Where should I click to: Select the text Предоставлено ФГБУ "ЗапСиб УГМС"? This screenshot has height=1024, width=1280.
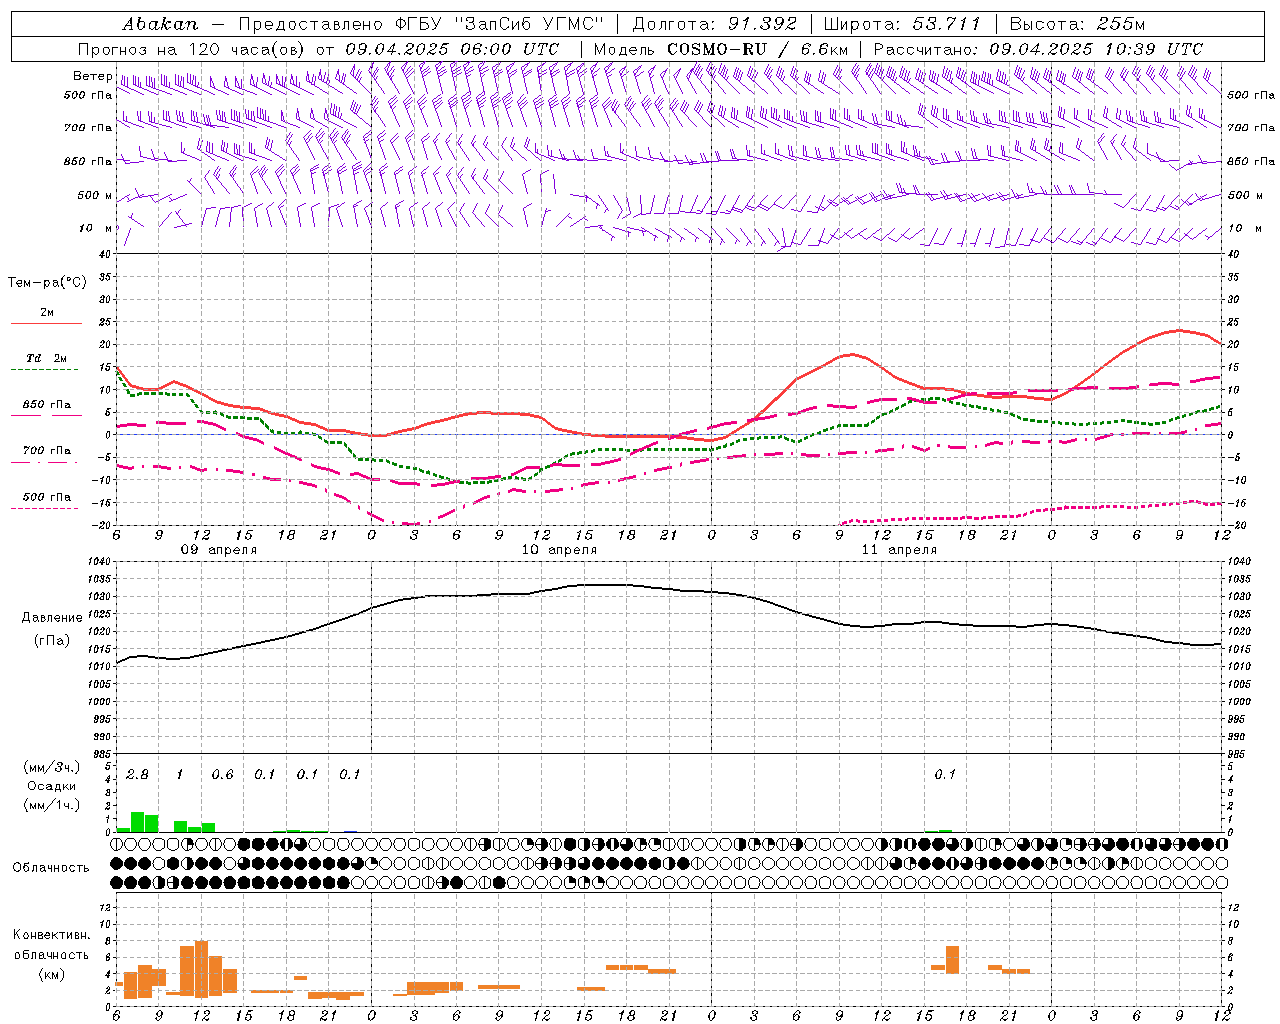pyautogui.click(x=421, y=24)
